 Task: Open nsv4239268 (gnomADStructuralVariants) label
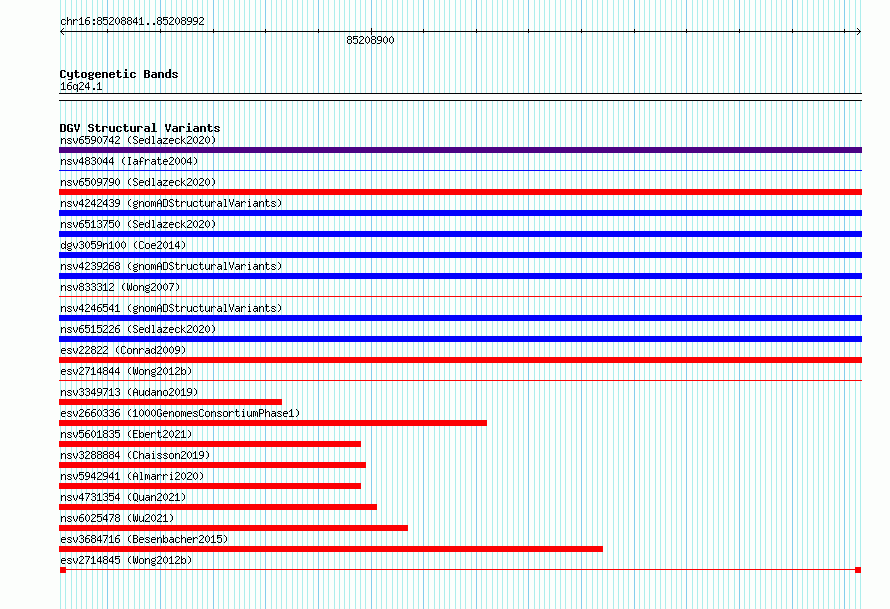click(171, 266)
